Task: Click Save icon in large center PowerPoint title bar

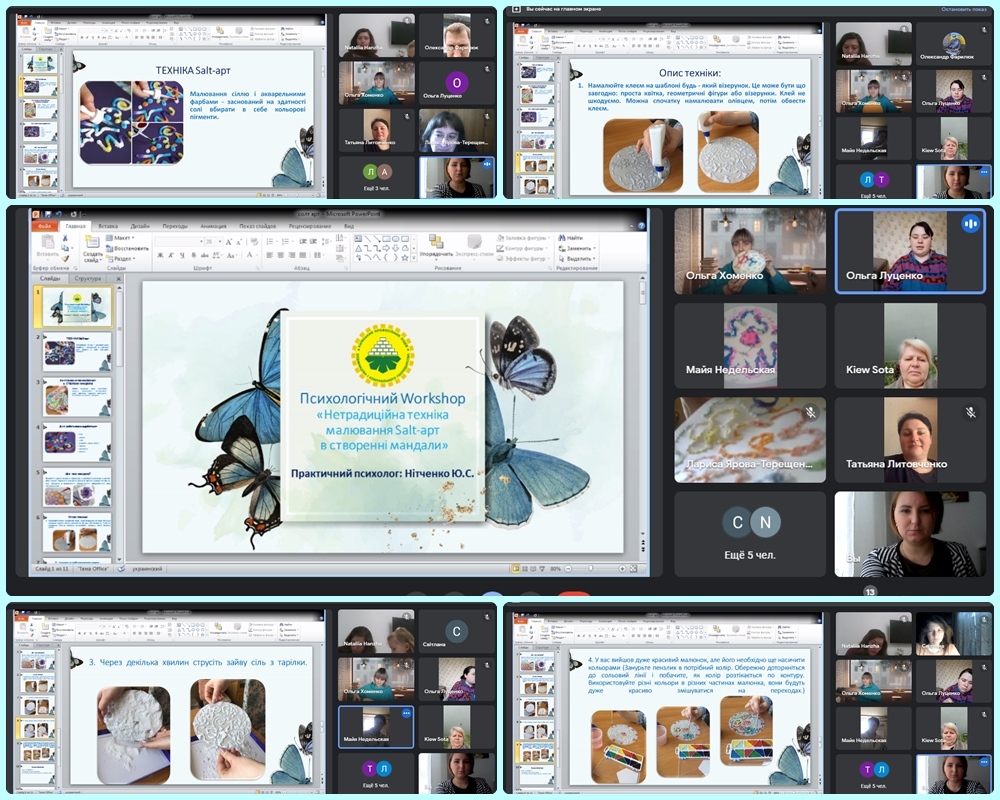Action: (x=48, y=214)
